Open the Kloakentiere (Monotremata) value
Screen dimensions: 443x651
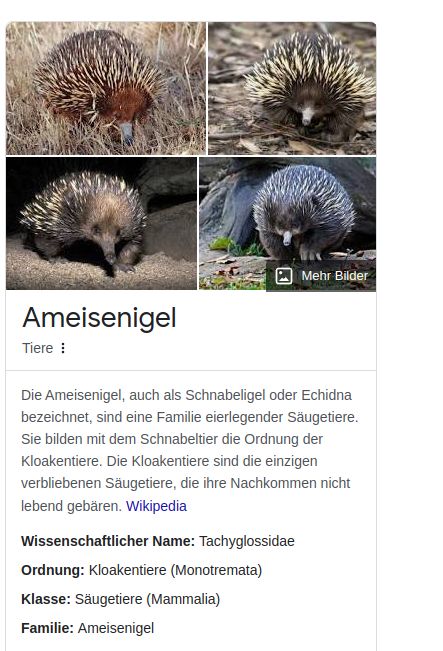[175, 570]
